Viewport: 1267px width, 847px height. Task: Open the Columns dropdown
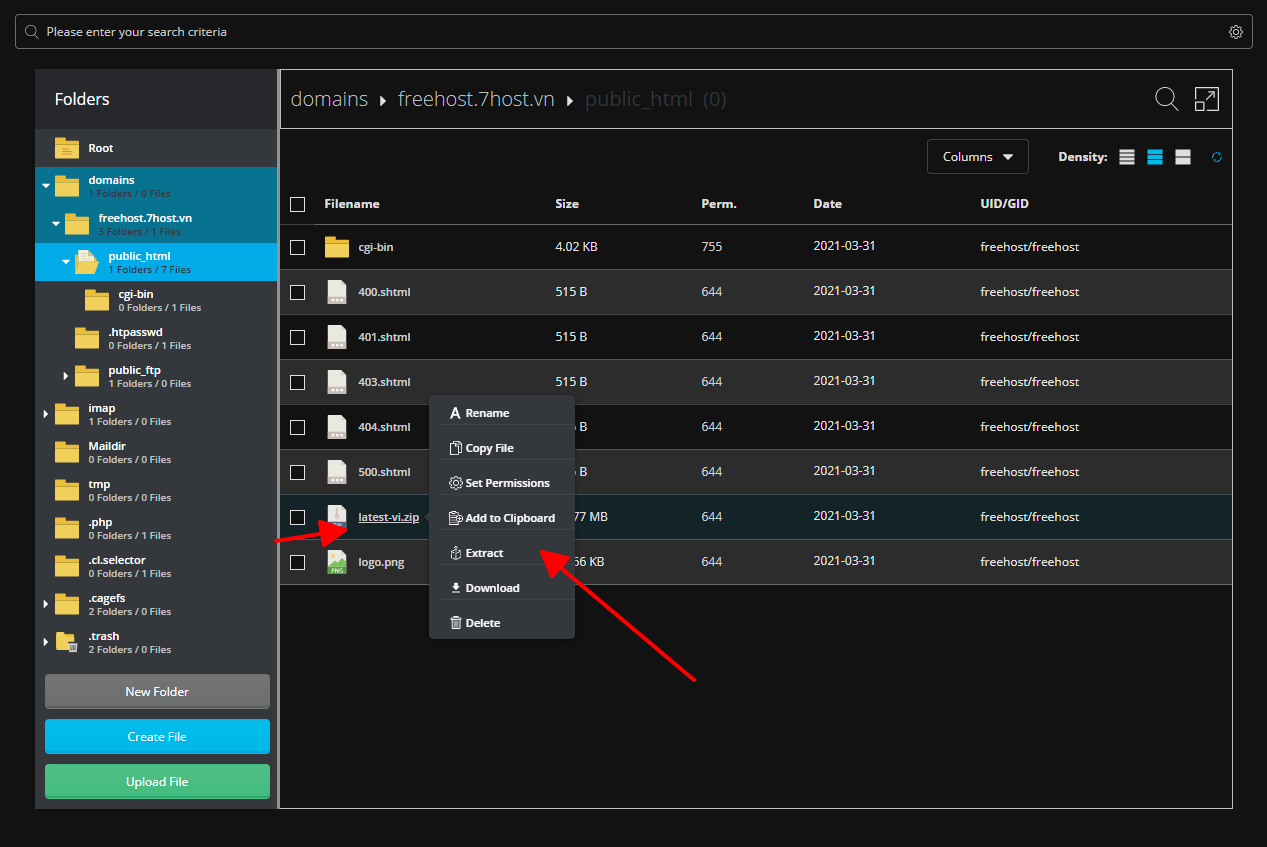point(977,157)
